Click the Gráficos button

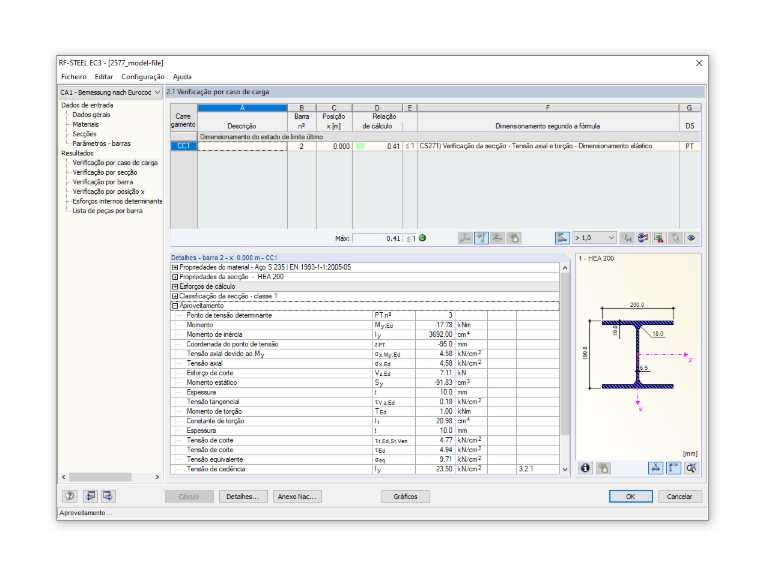(x=405, y=496)
